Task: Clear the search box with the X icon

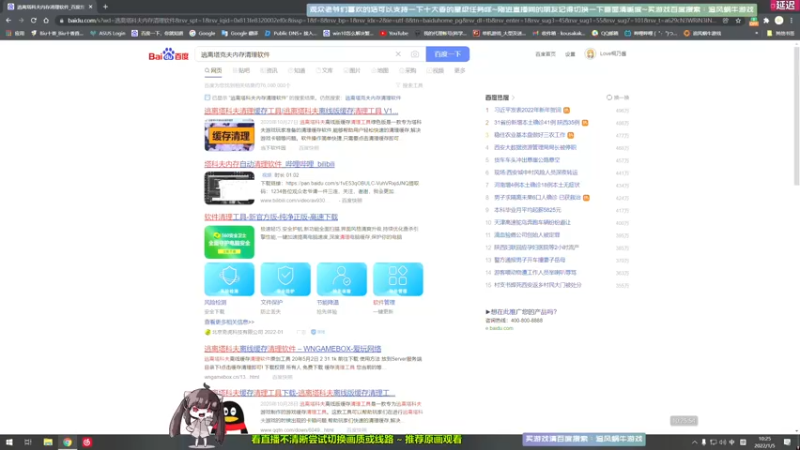Action: tap(398, 54)
